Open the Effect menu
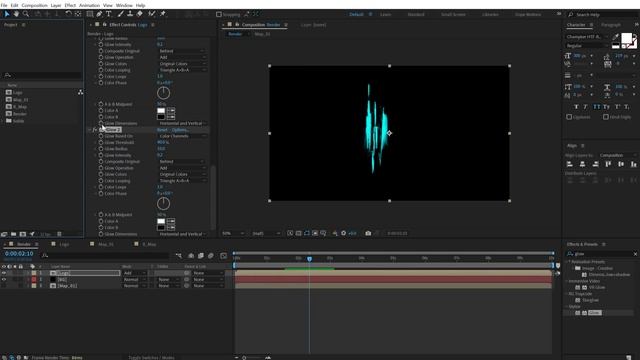This screenshot has height=360, width=640. (x=70, y=5)
